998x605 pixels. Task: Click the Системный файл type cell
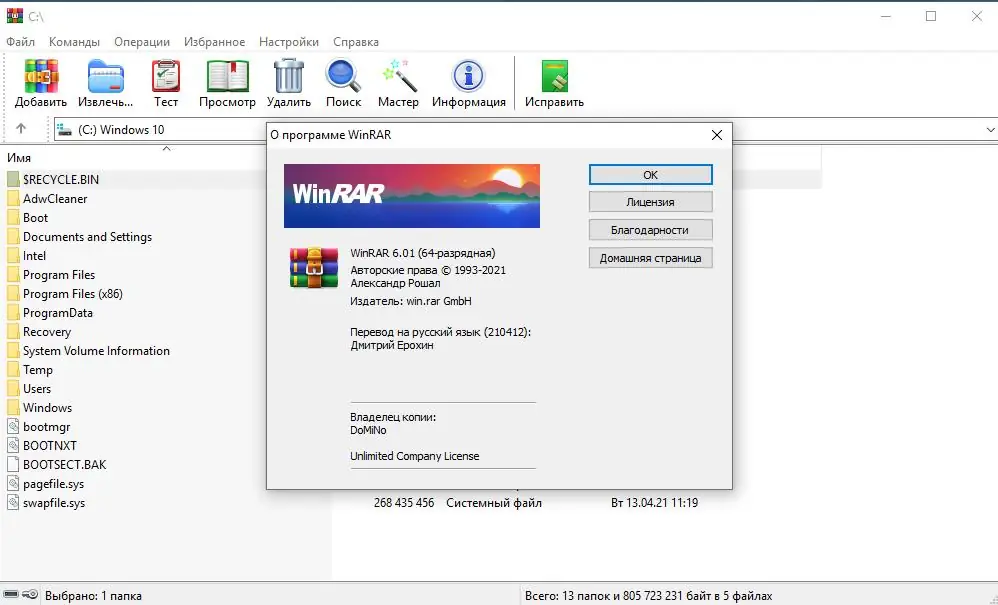(x=494, y=503)
